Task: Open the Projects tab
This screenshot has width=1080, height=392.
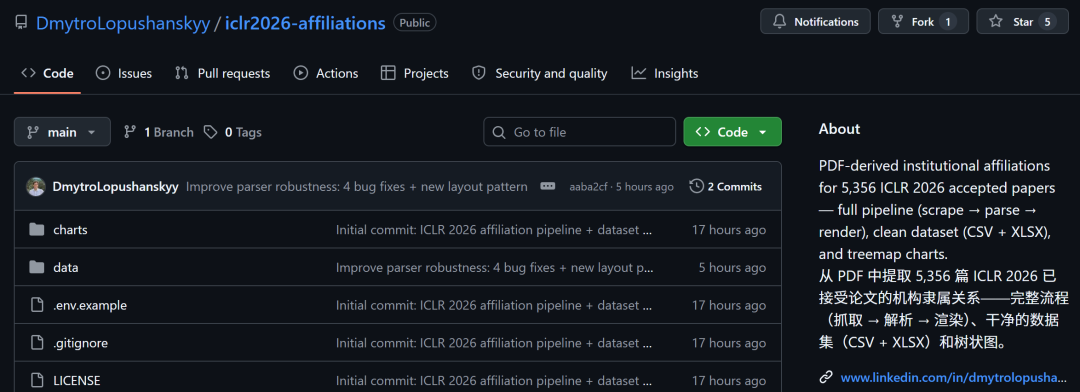Action: [415, 73]
